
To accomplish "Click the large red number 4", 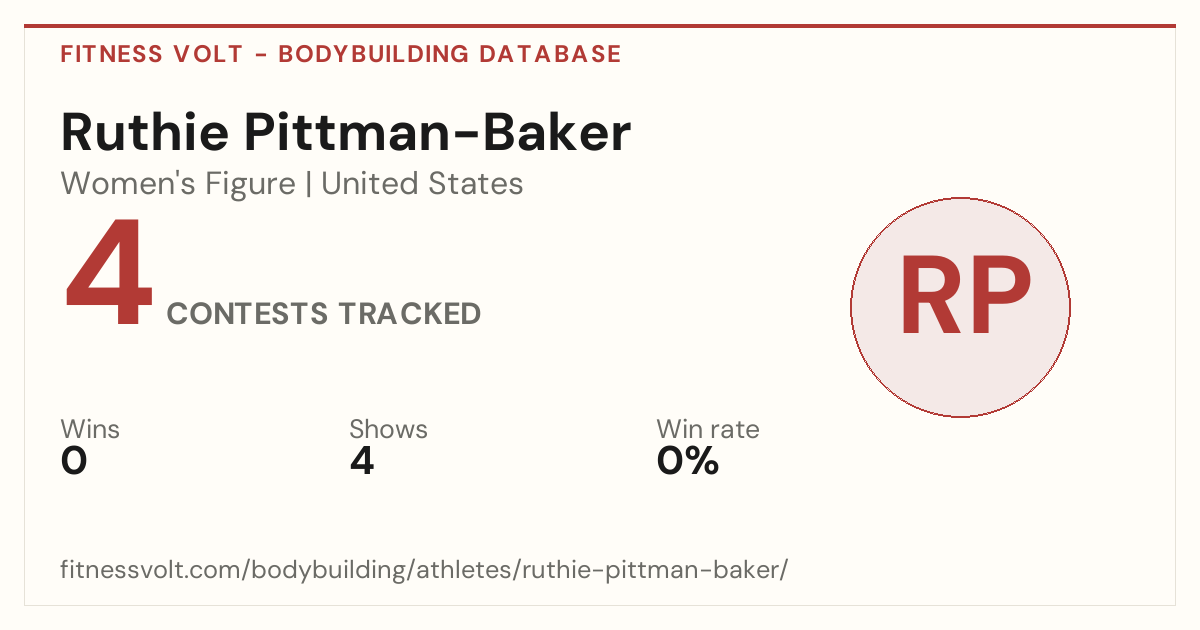I will coord(109,274).
